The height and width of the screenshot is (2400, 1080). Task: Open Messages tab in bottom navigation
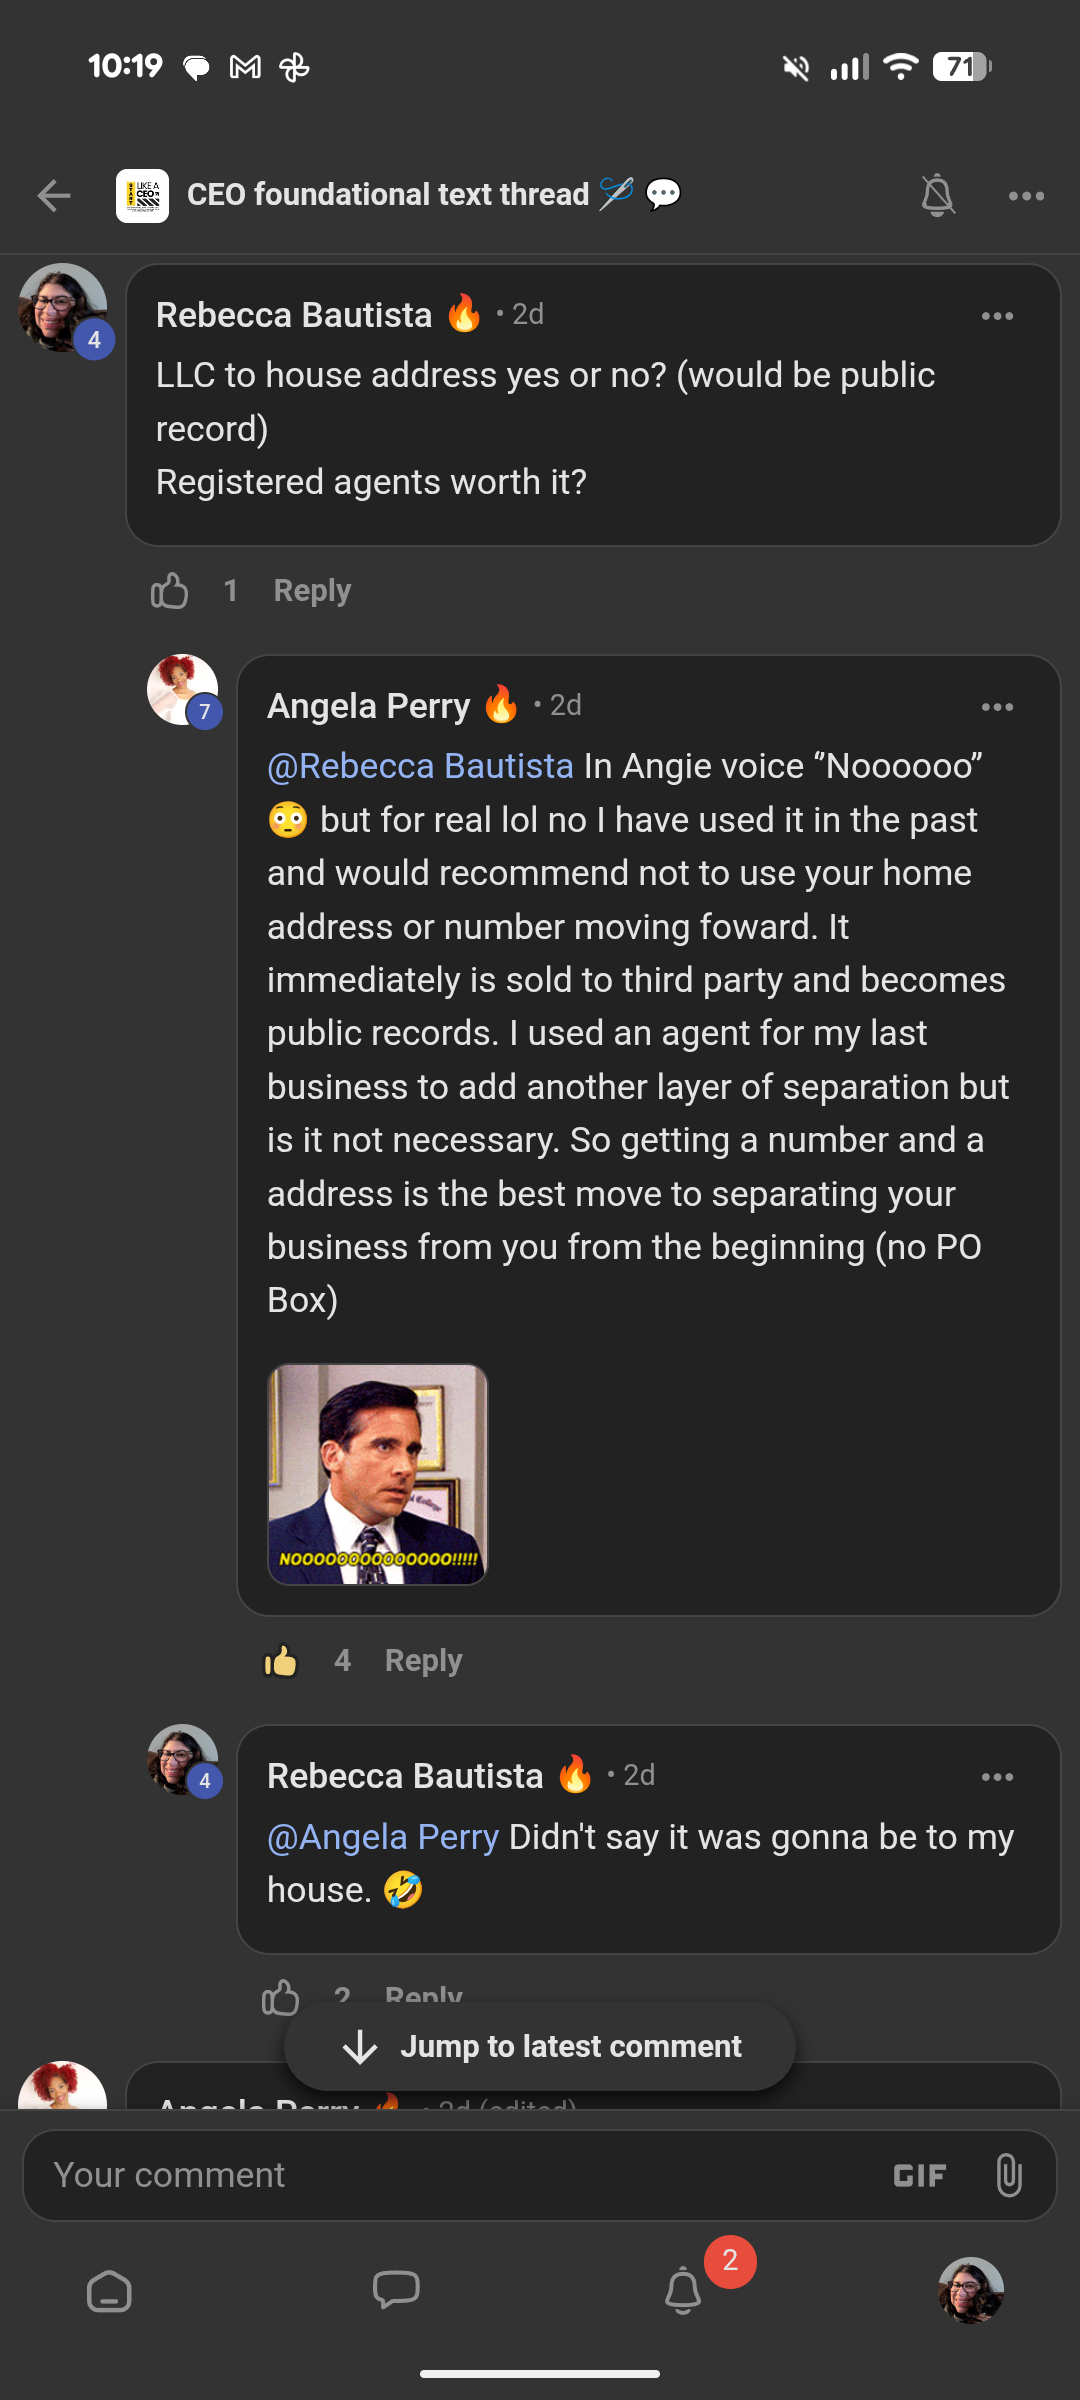click(x=396, y=2290)
